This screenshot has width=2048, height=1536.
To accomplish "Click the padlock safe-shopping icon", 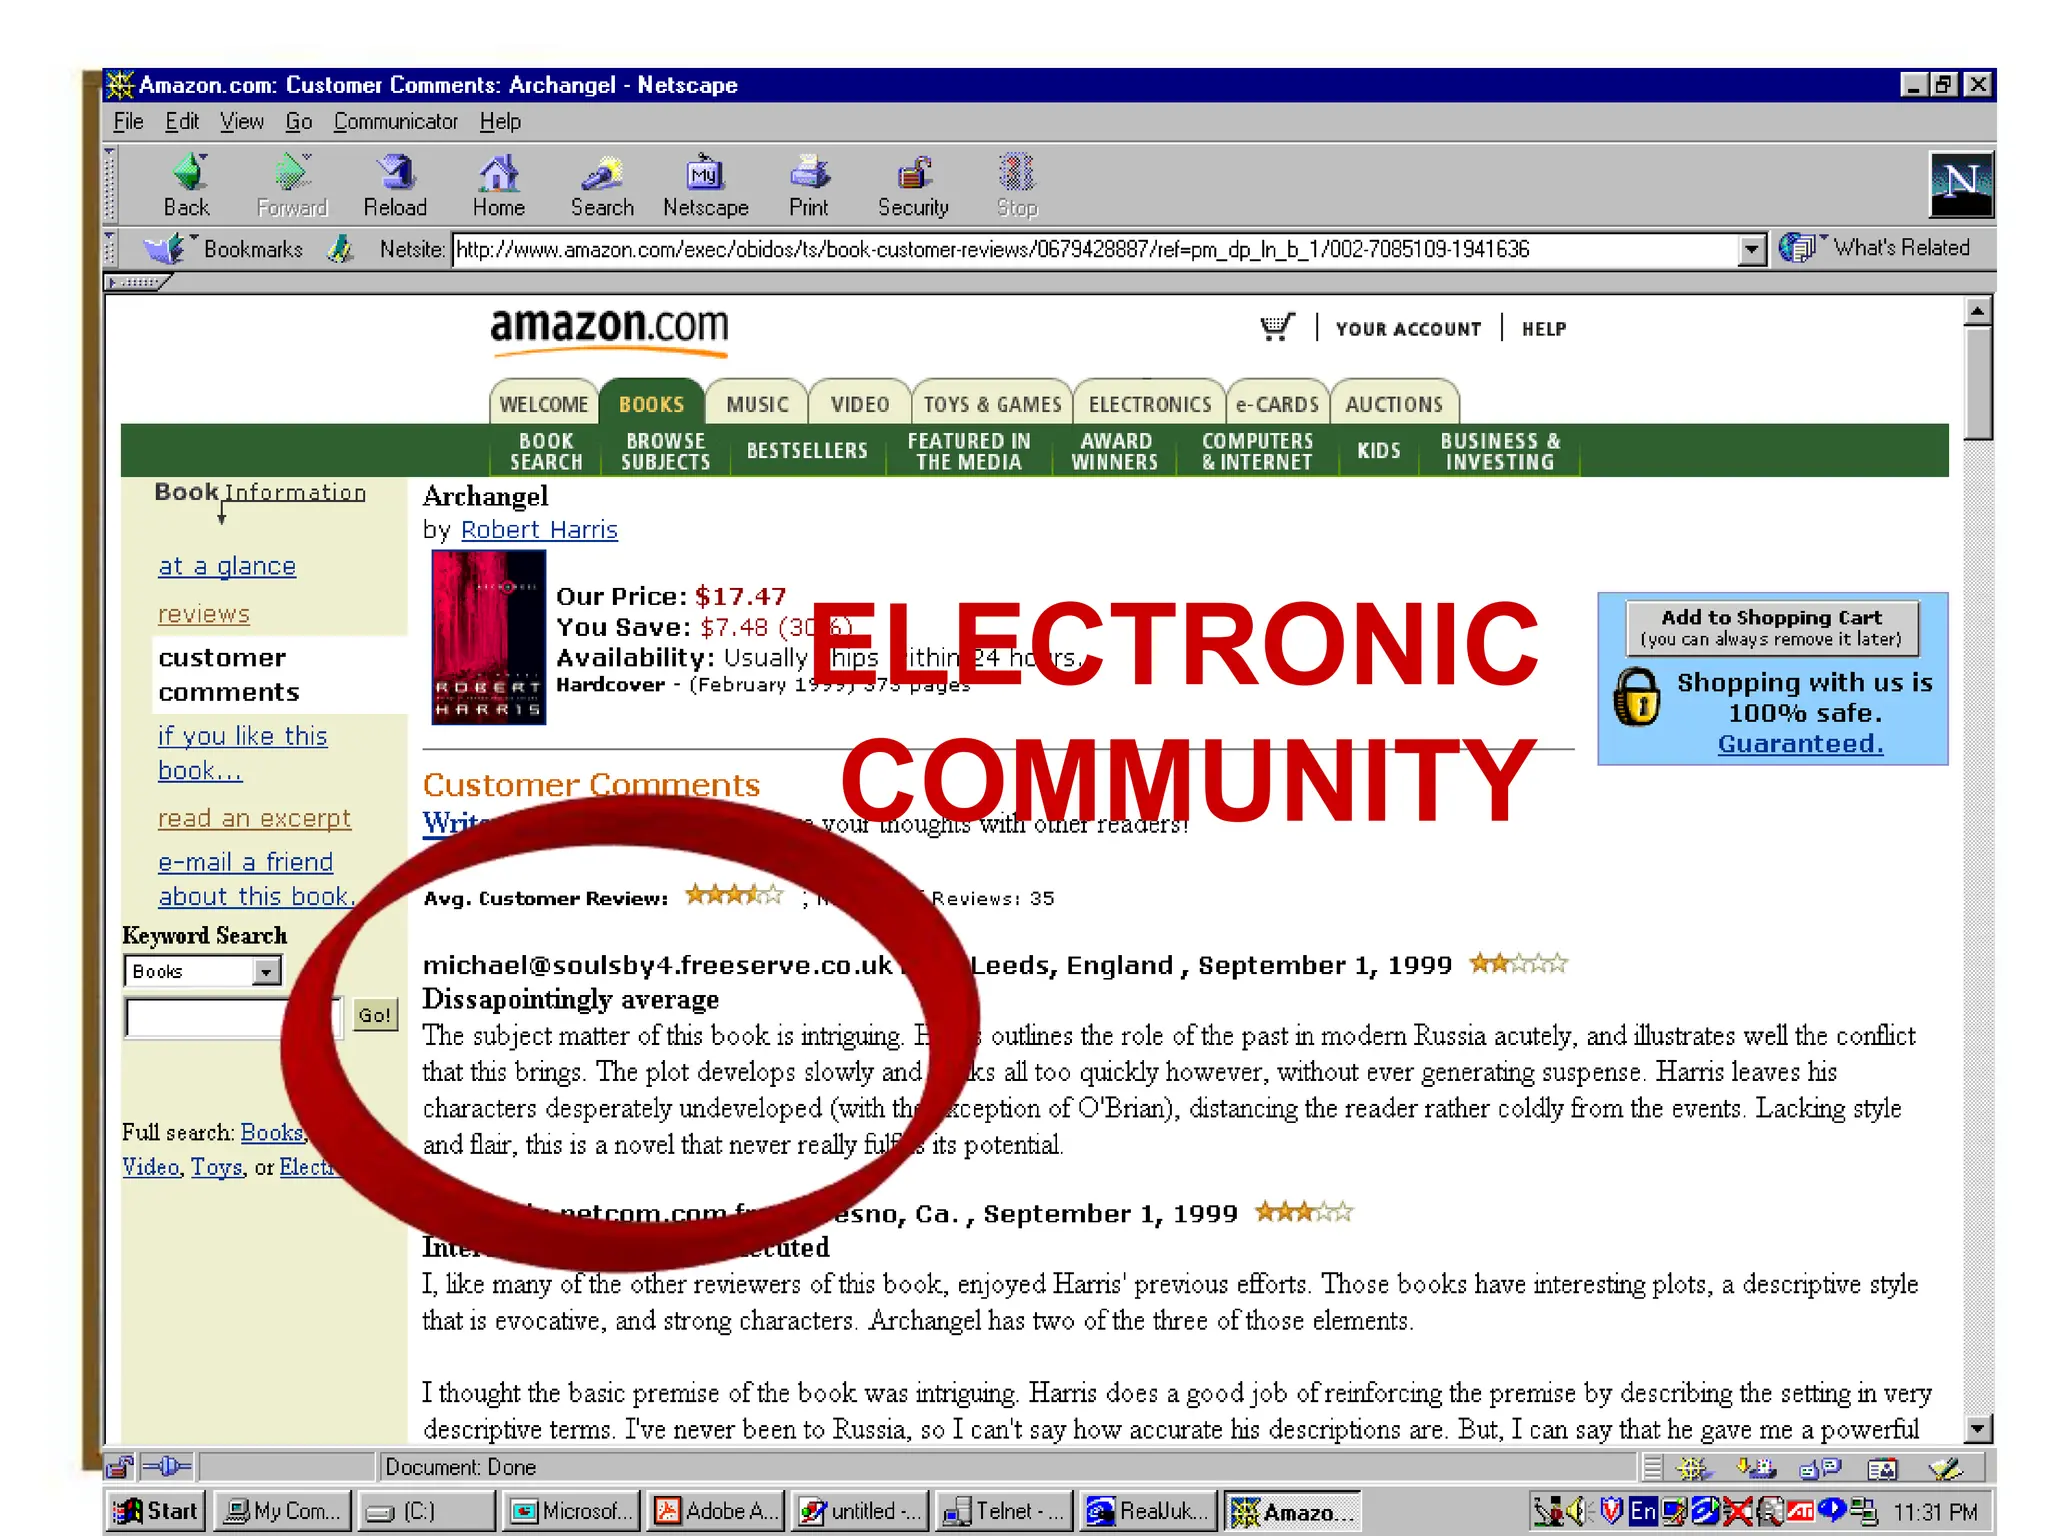I will pos(1637,697).
